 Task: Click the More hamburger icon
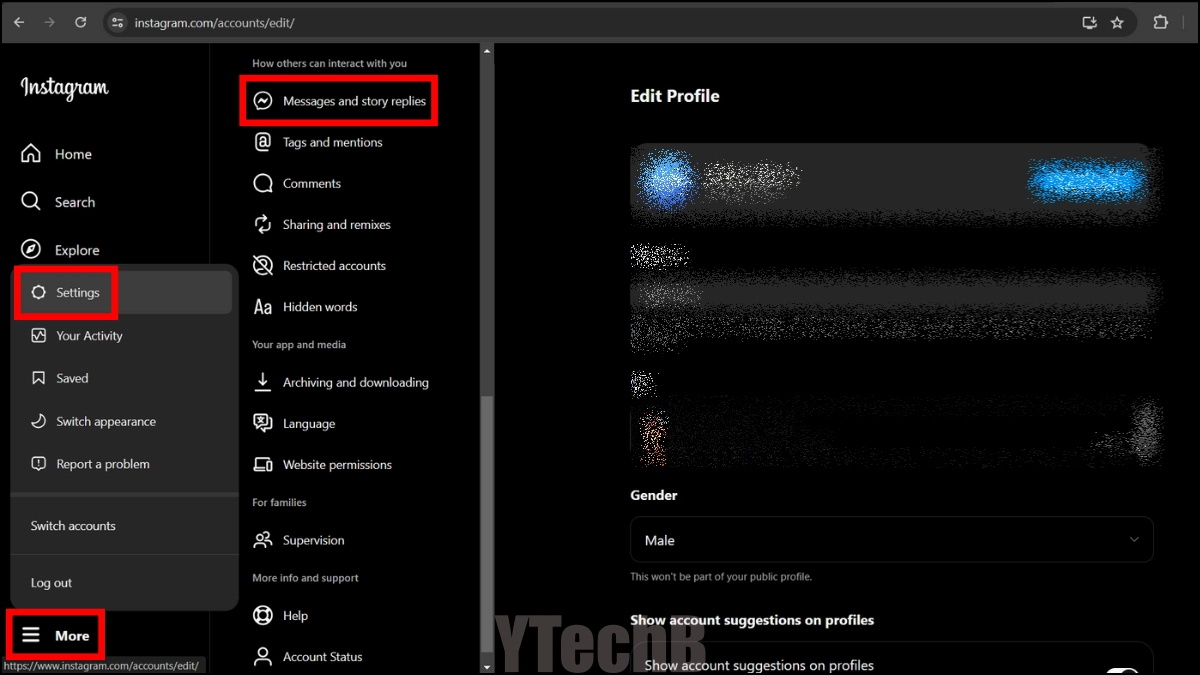pos(32,635)
